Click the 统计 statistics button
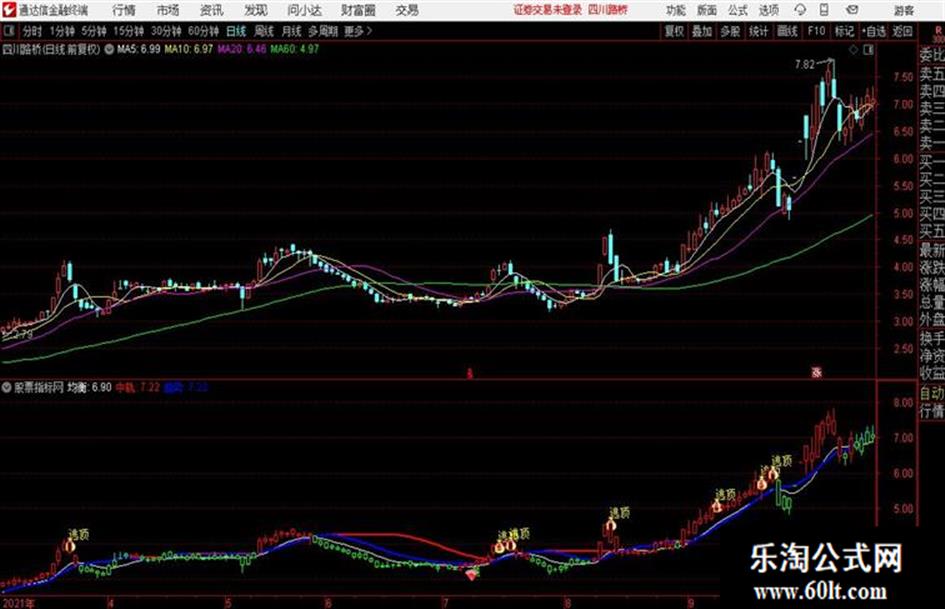Viewport: 945px width, 609px height. [x=759, y=31]
